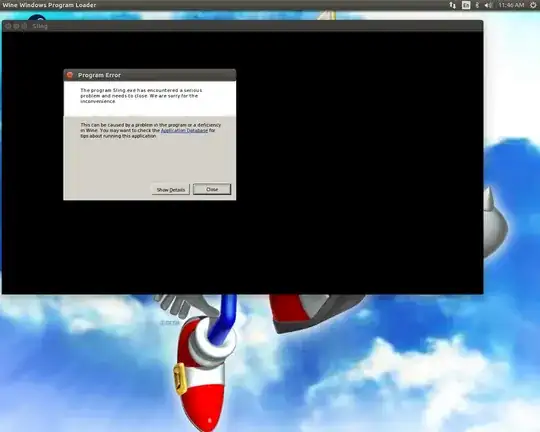Click the Sling window title text

40,26
